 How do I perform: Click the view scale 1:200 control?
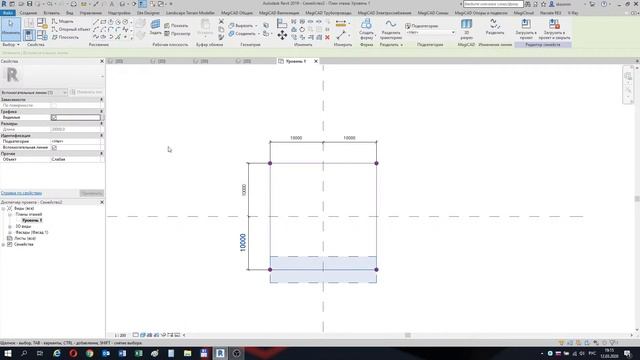tap(120, 336)
